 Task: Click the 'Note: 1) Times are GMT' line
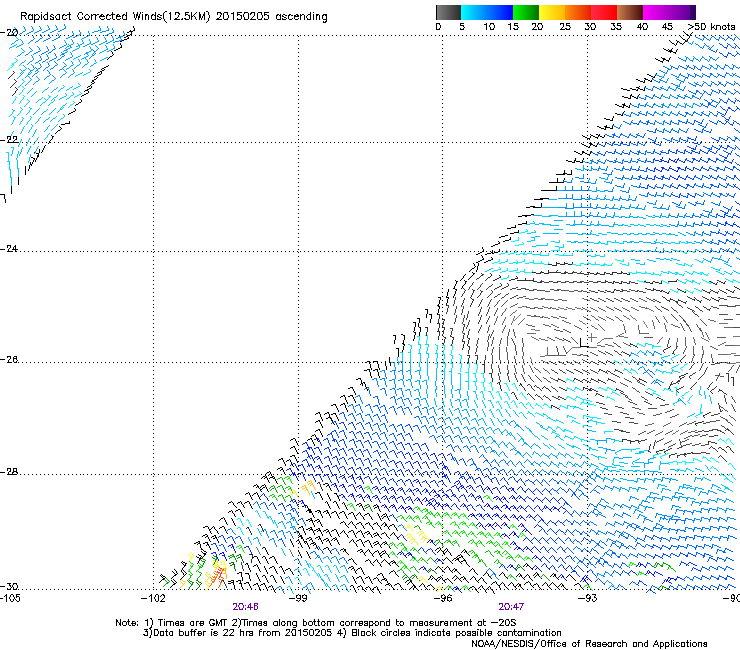[x=315, y=623]
